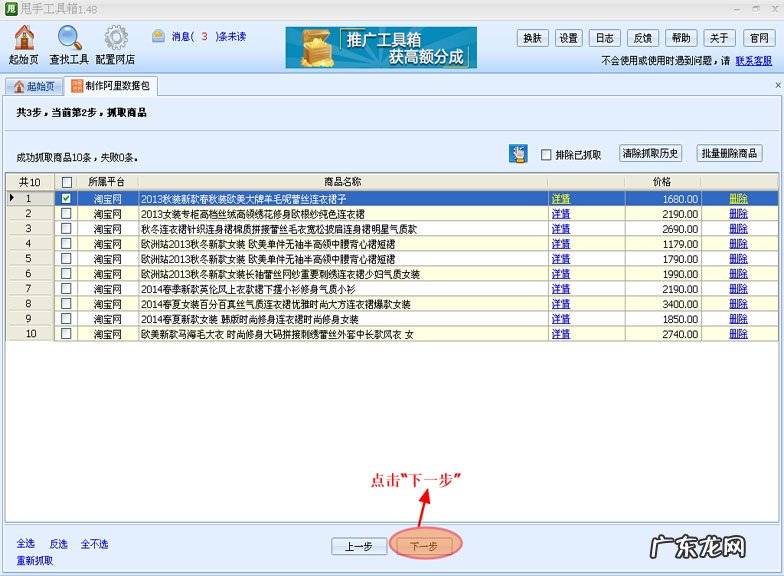Enable the 排除已抓取 checkbox
This screenshot has height=576, width=784.
pos(546,154)
